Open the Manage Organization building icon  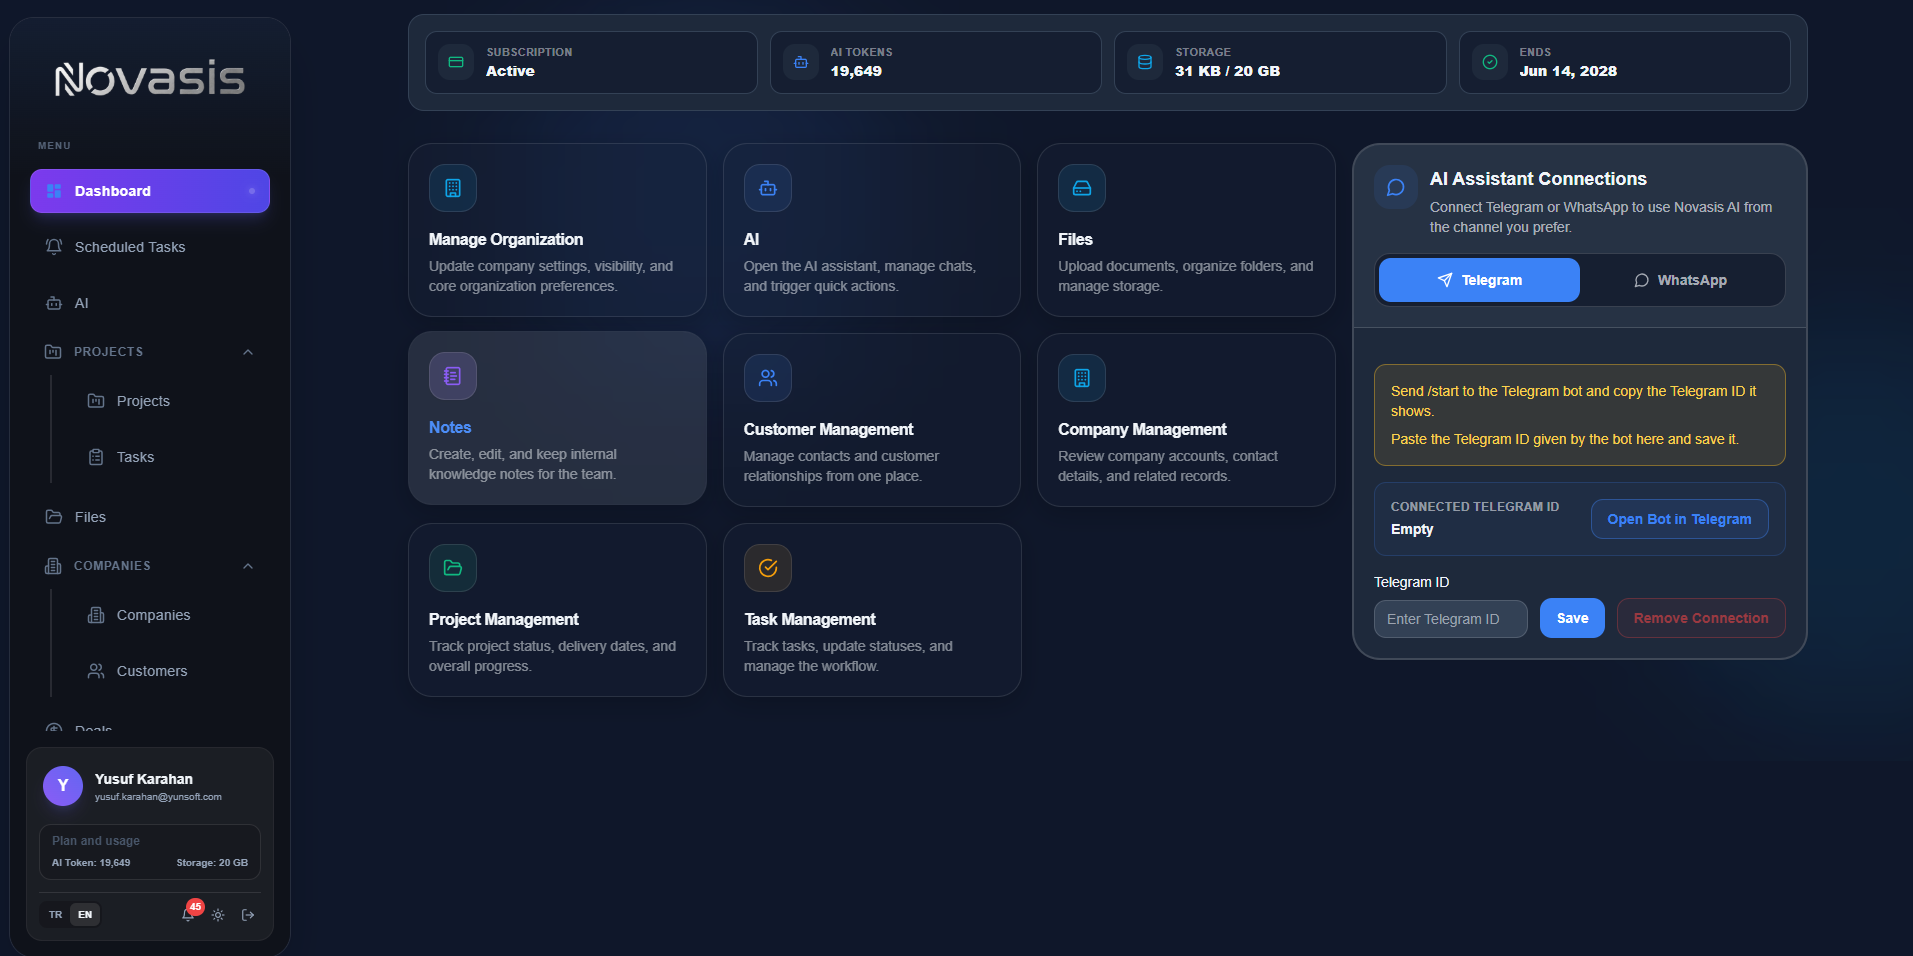[453, 188]
